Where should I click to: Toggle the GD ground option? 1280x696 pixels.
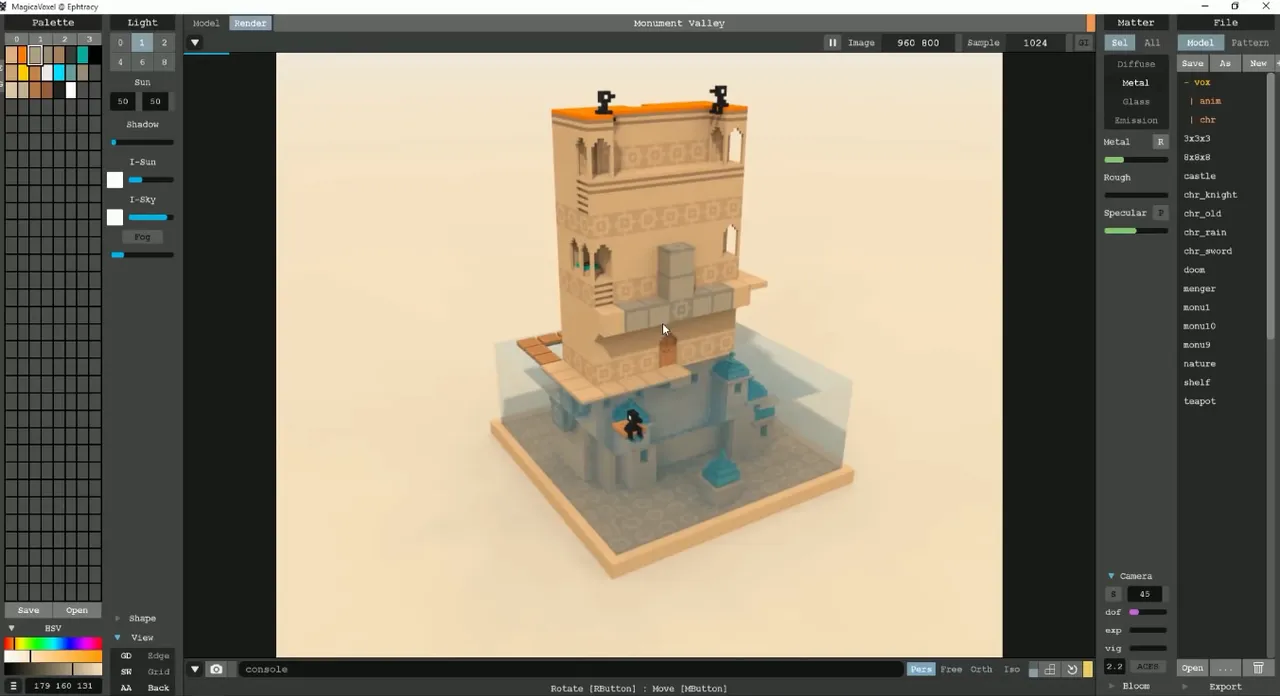tap(126, 656)
